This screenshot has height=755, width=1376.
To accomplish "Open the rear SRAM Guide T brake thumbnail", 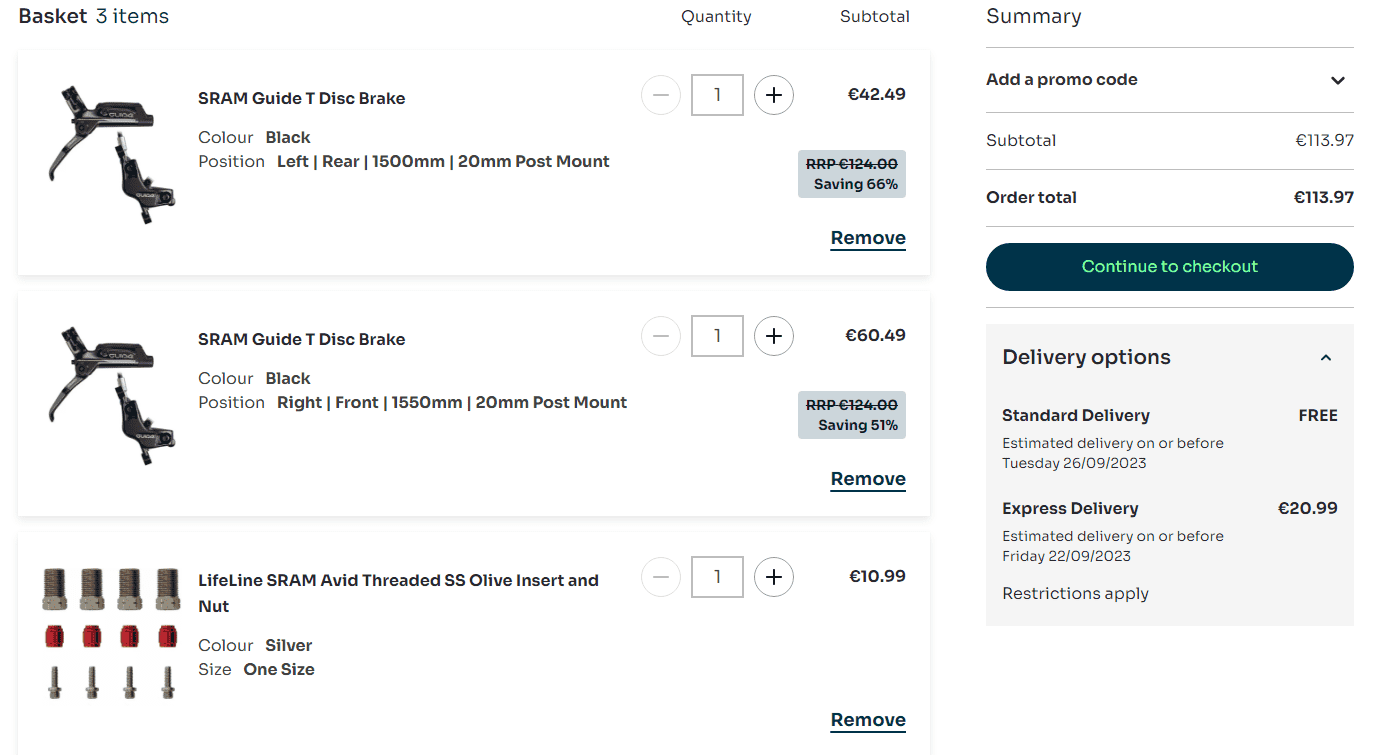I will pyautogui.click(x=111, y=152).
